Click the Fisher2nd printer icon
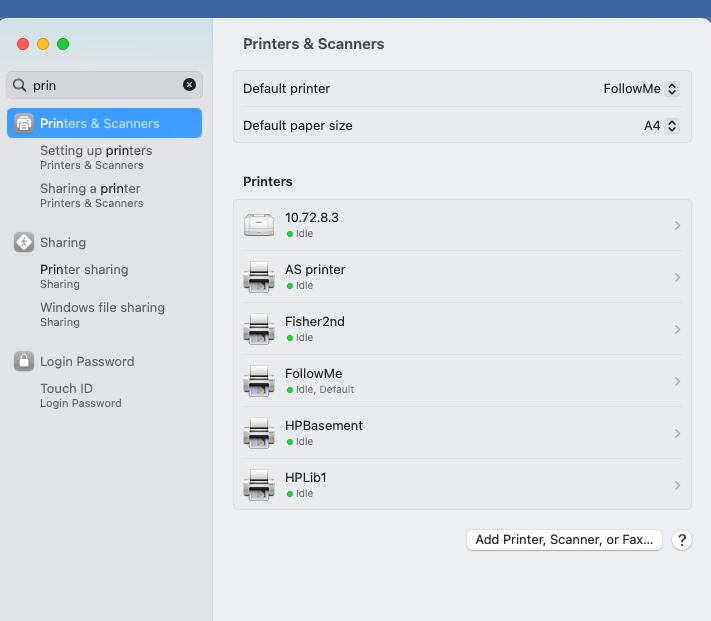This screenshot has height=621, width=711. 259,329
